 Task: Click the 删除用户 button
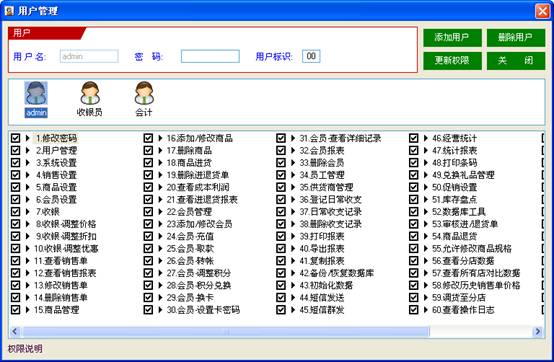tap(515, 37)
